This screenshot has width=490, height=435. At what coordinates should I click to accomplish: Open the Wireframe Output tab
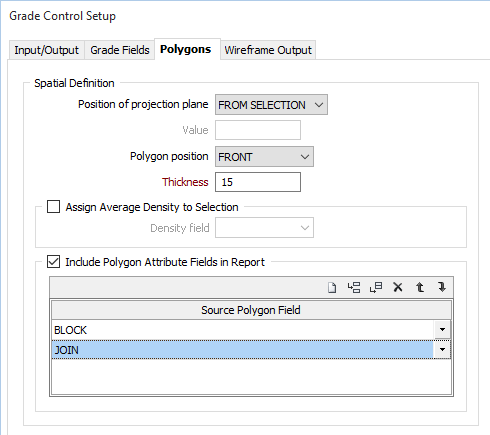click(268, 50)
